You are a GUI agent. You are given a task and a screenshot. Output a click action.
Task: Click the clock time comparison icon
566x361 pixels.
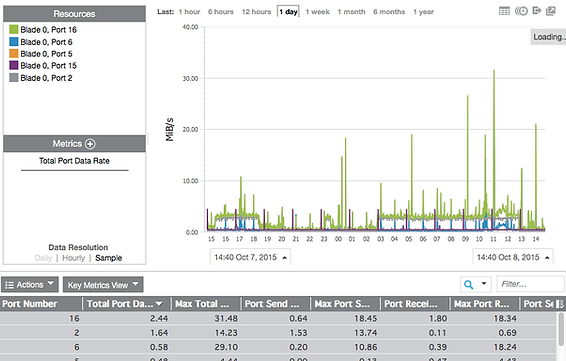tap(521, 11)
